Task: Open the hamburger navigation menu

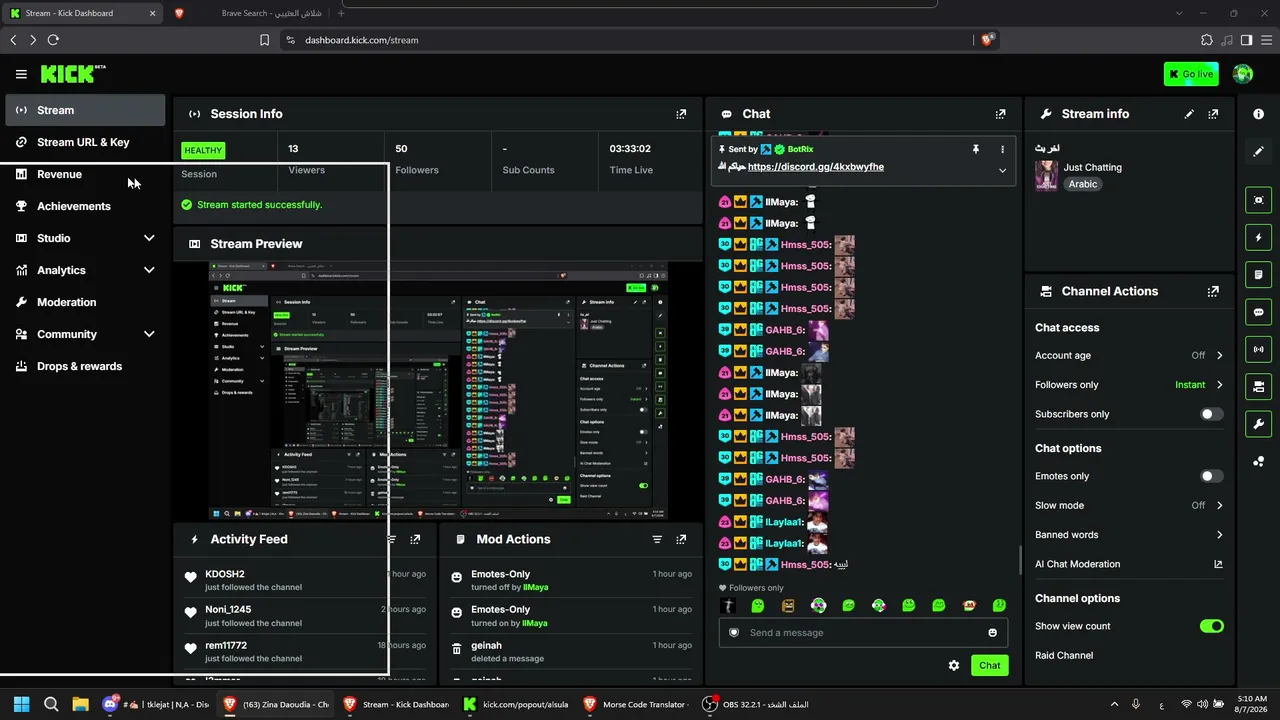Action: [21, 74]
